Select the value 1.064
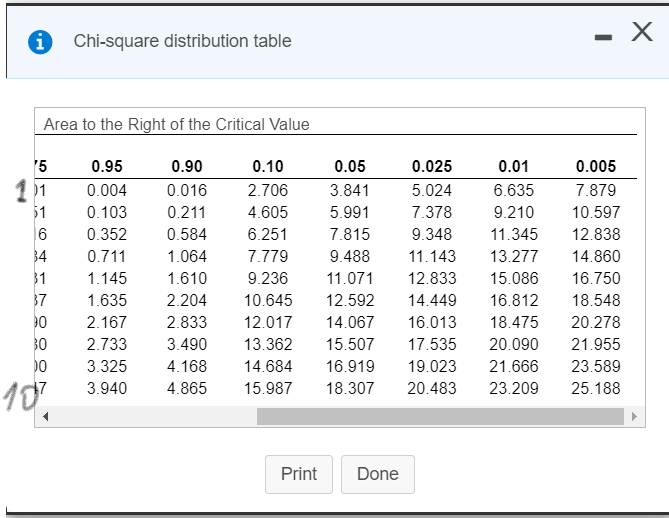 pos(187,256)
